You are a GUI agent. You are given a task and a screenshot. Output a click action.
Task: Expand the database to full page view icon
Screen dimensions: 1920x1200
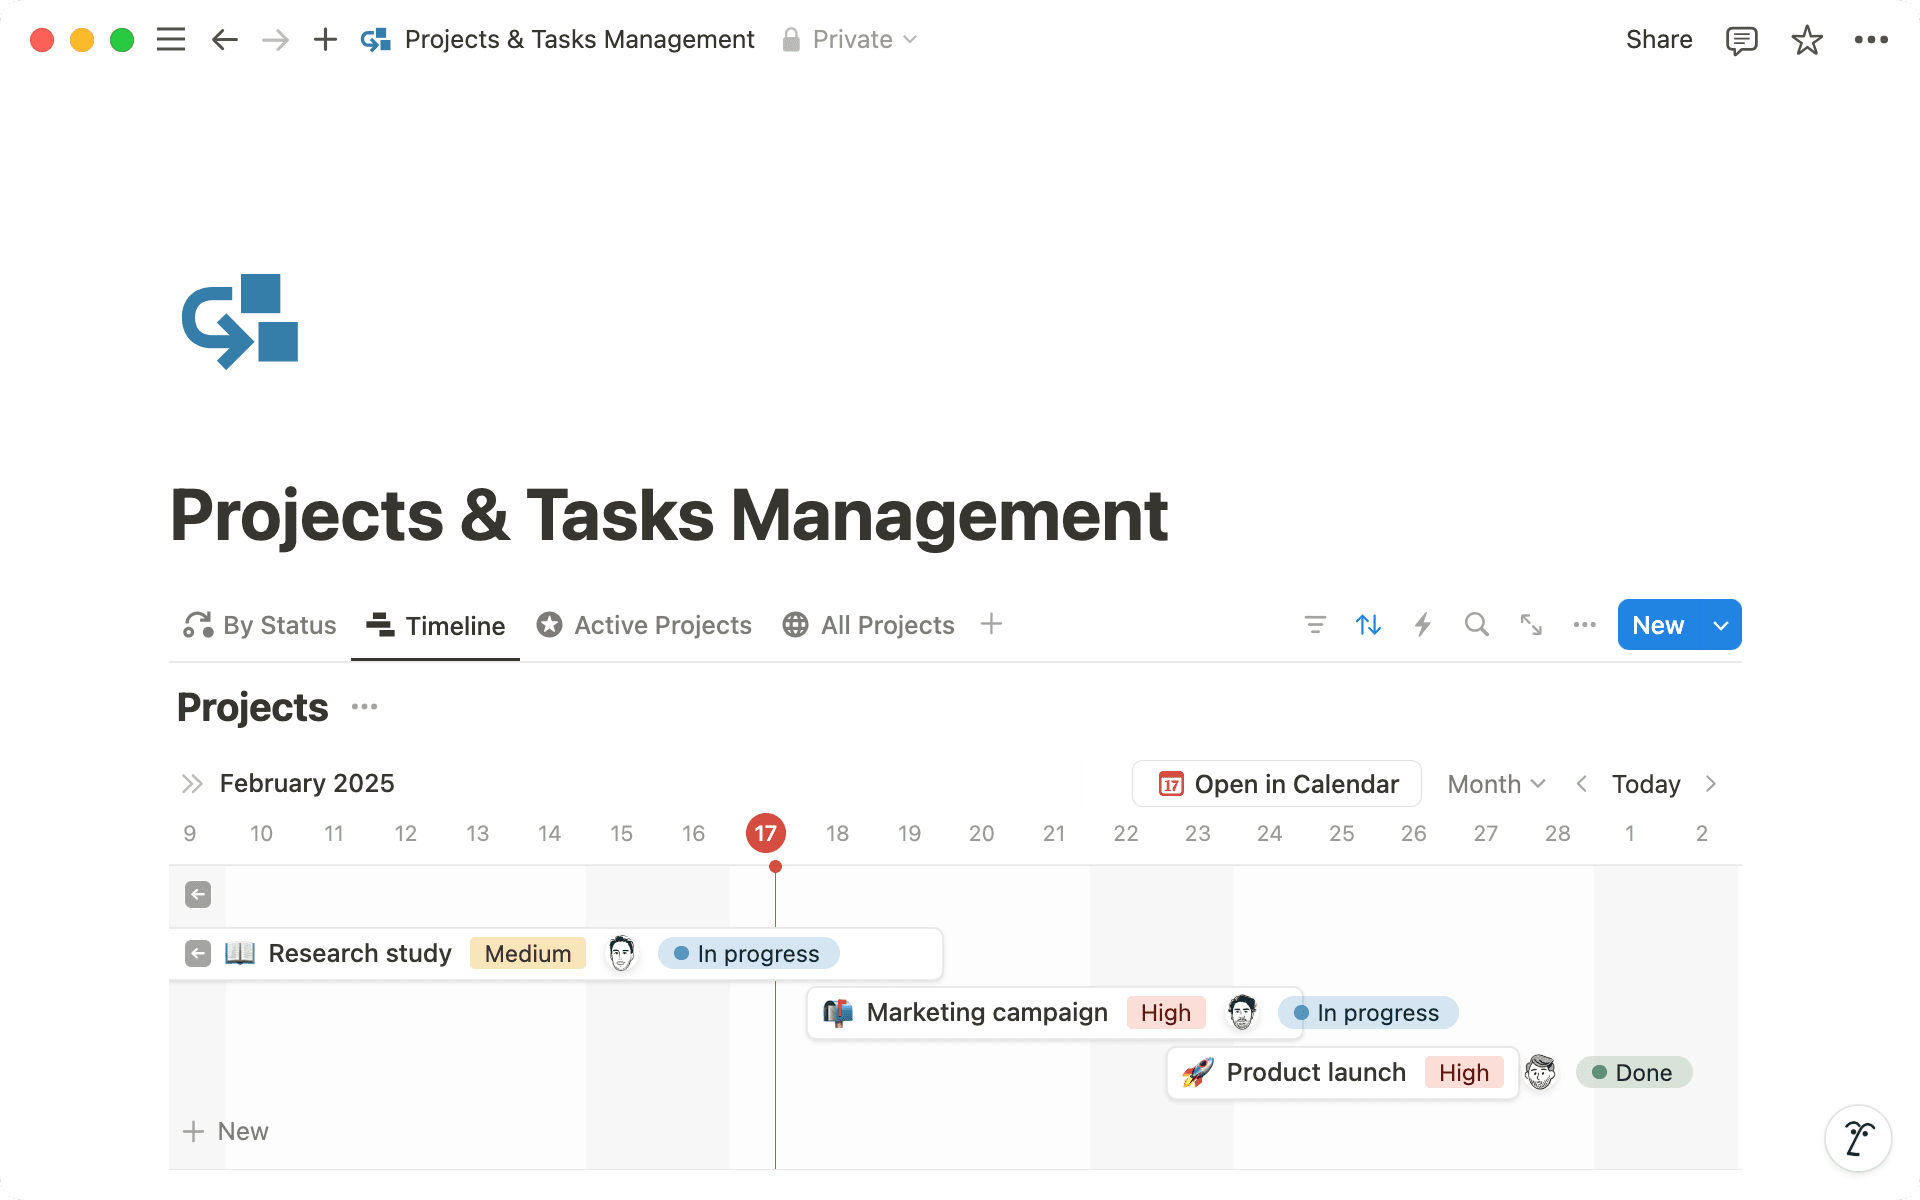click(1531, 625)
